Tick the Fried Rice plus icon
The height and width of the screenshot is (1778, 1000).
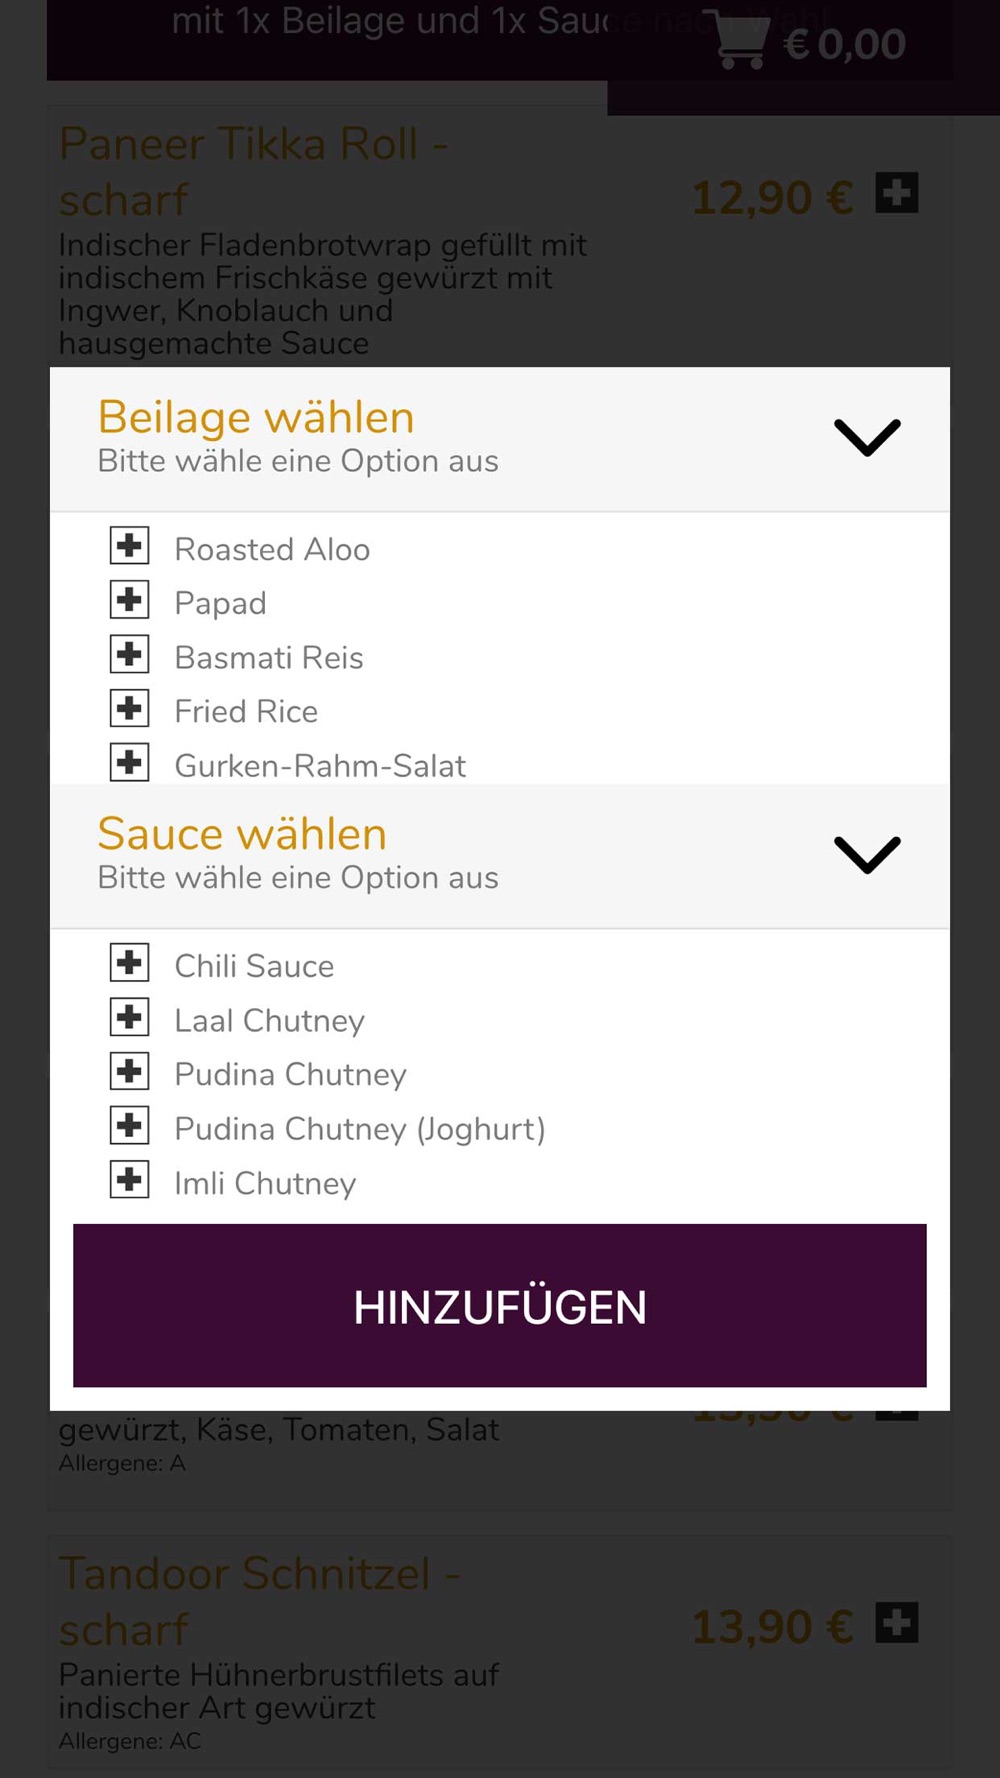(x=130, y=709)
